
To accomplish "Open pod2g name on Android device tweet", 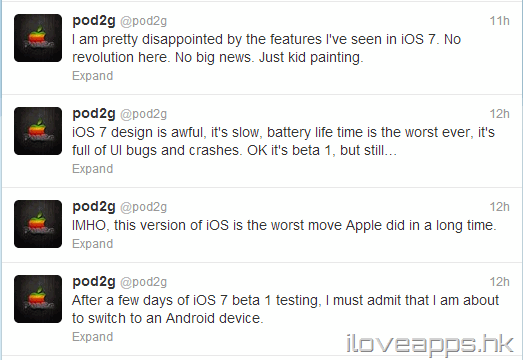I will click(94, 283).
